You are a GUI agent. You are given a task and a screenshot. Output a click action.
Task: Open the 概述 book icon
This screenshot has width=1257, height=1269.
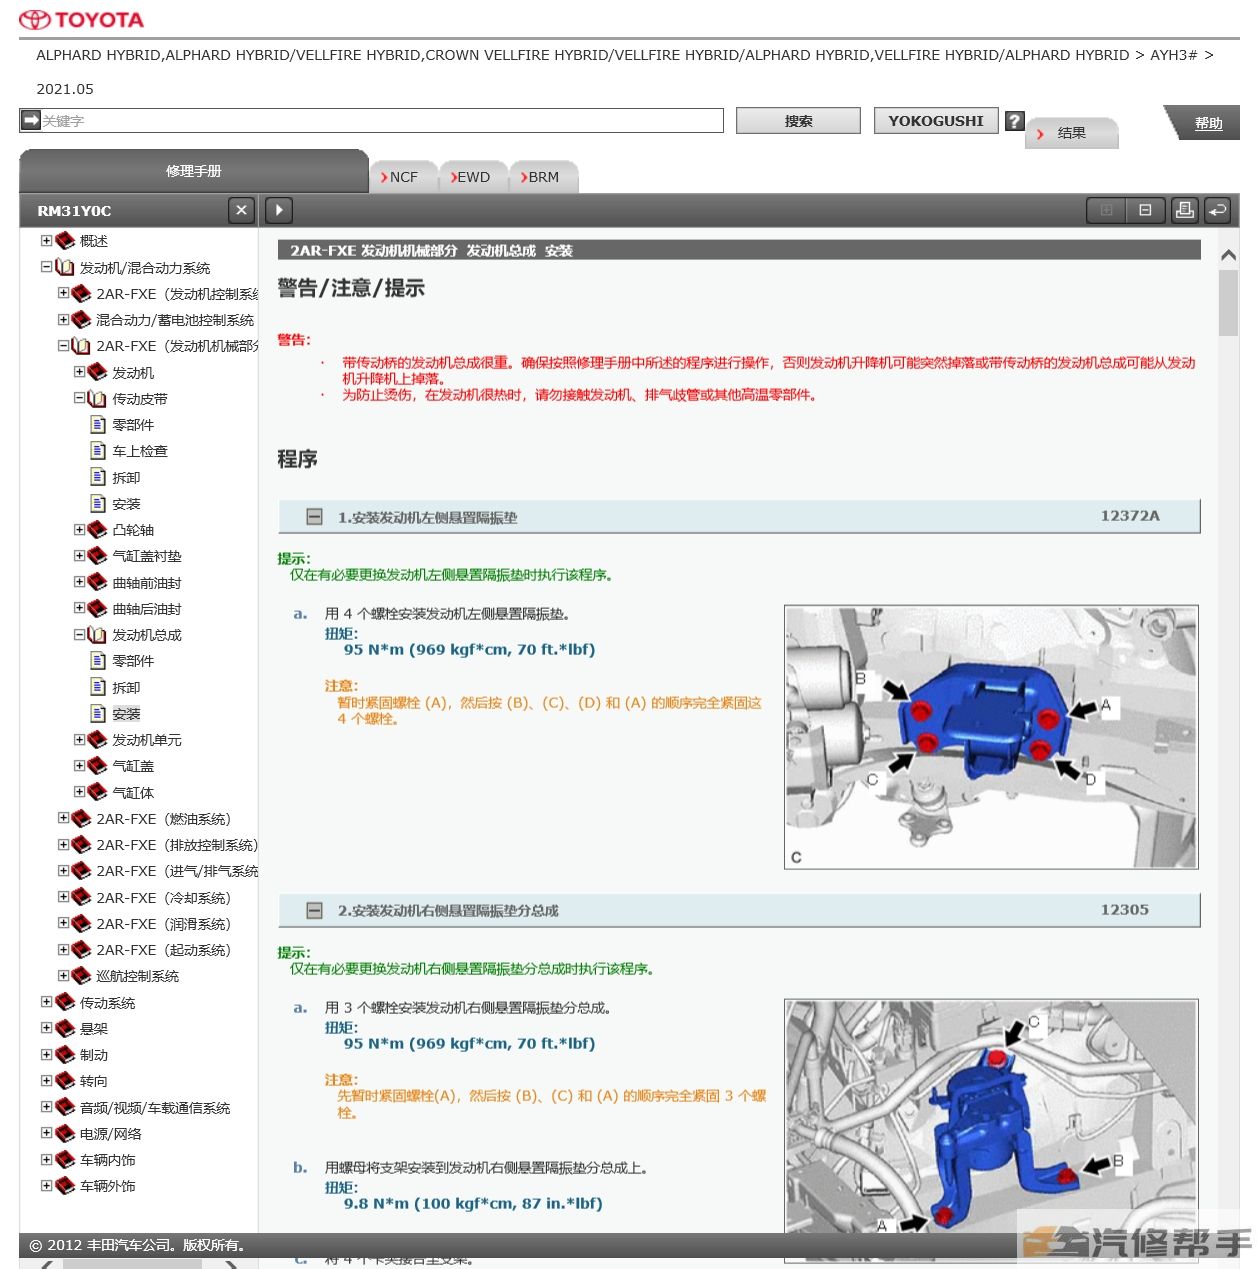coord(65,240)
